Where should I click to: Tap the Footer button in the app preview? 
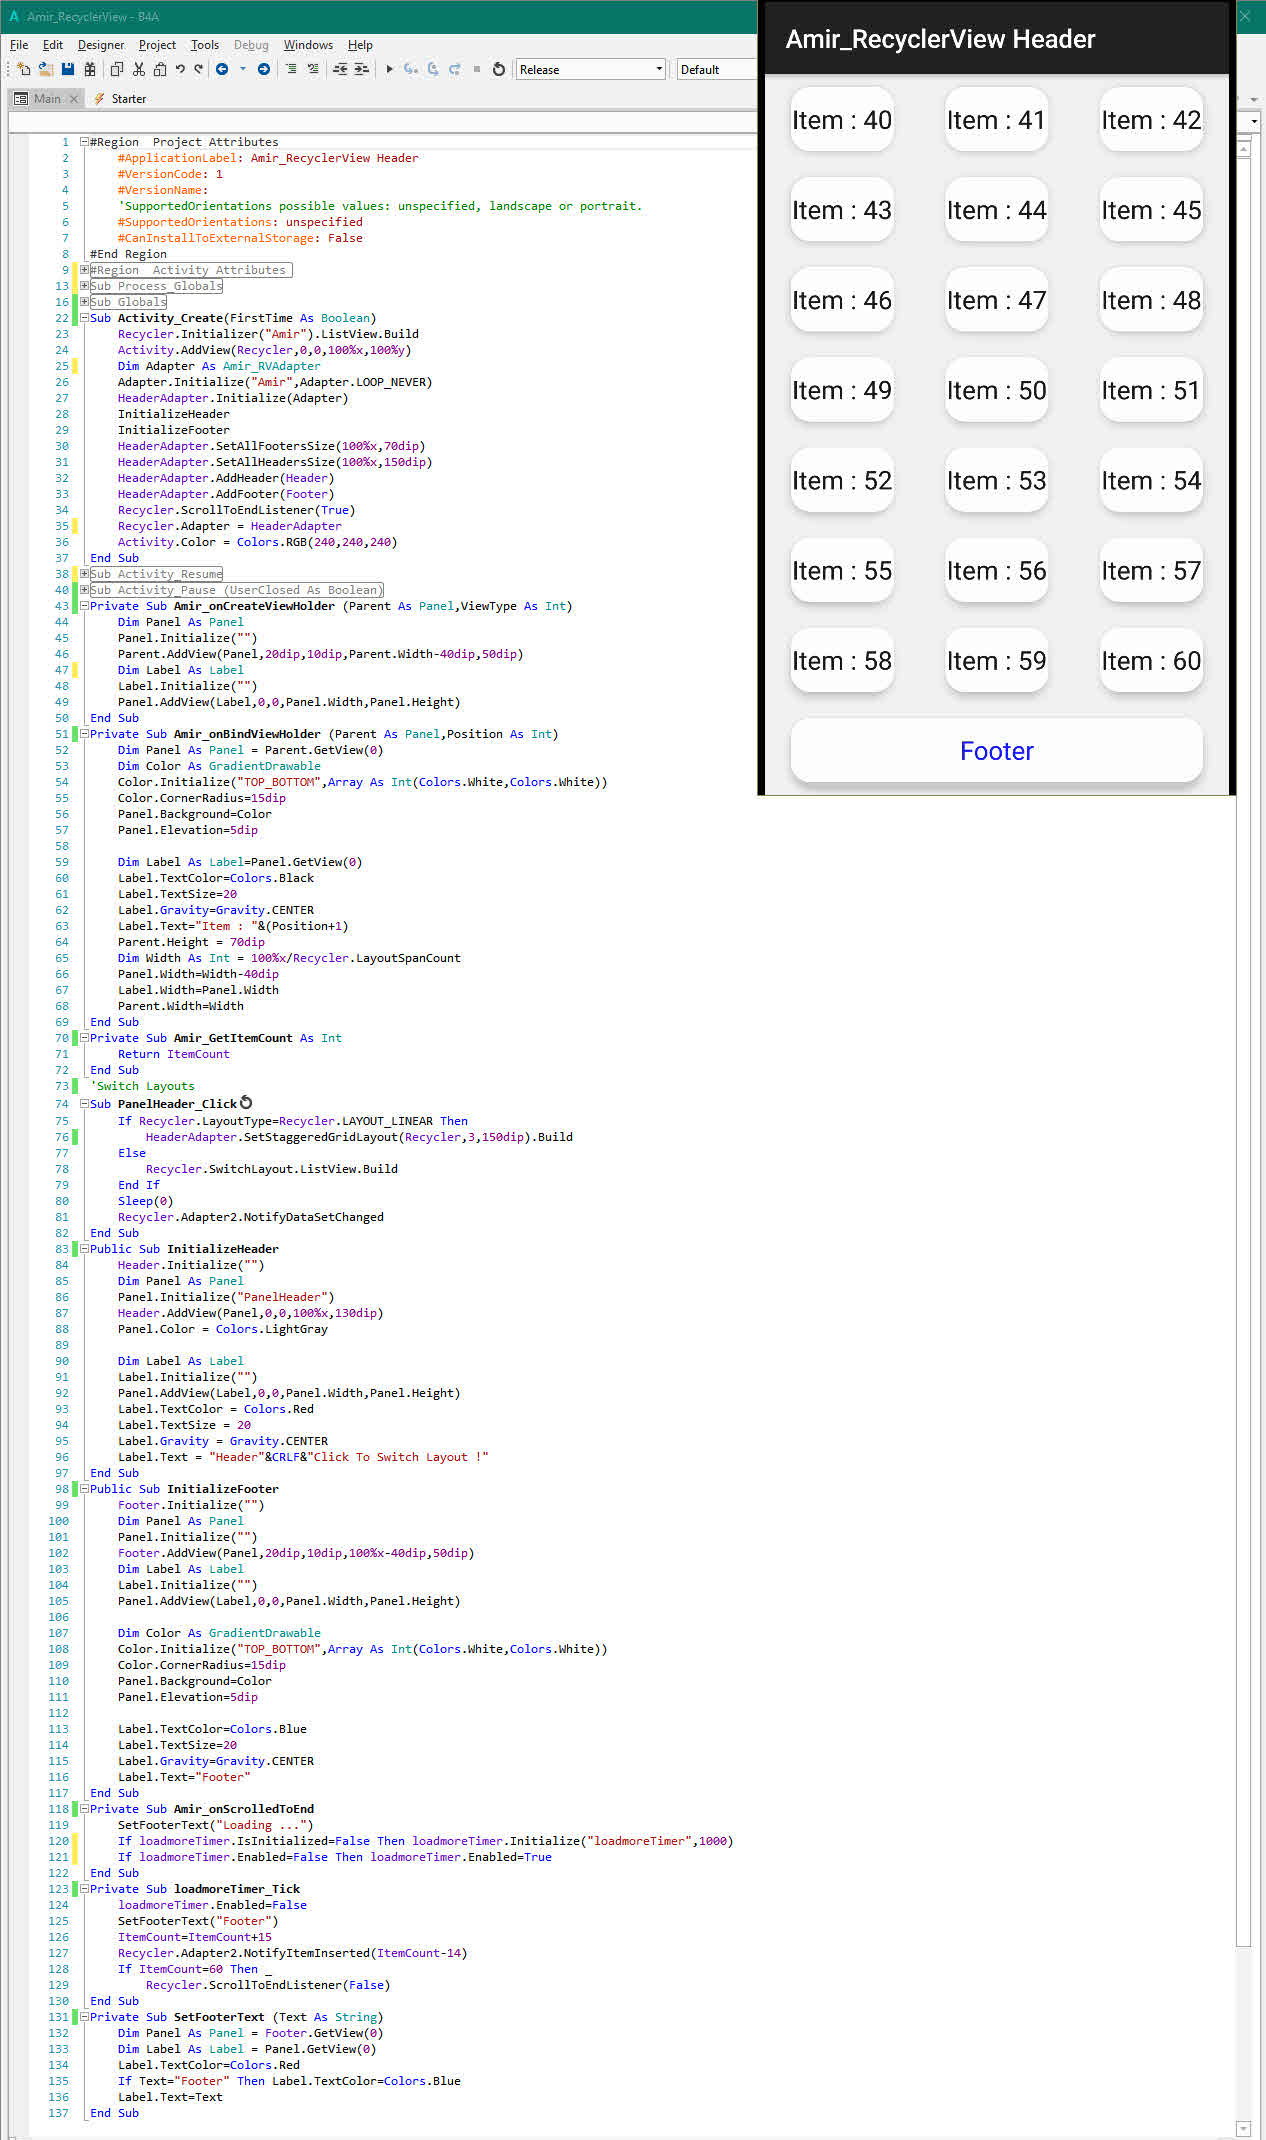pos(996,751)
